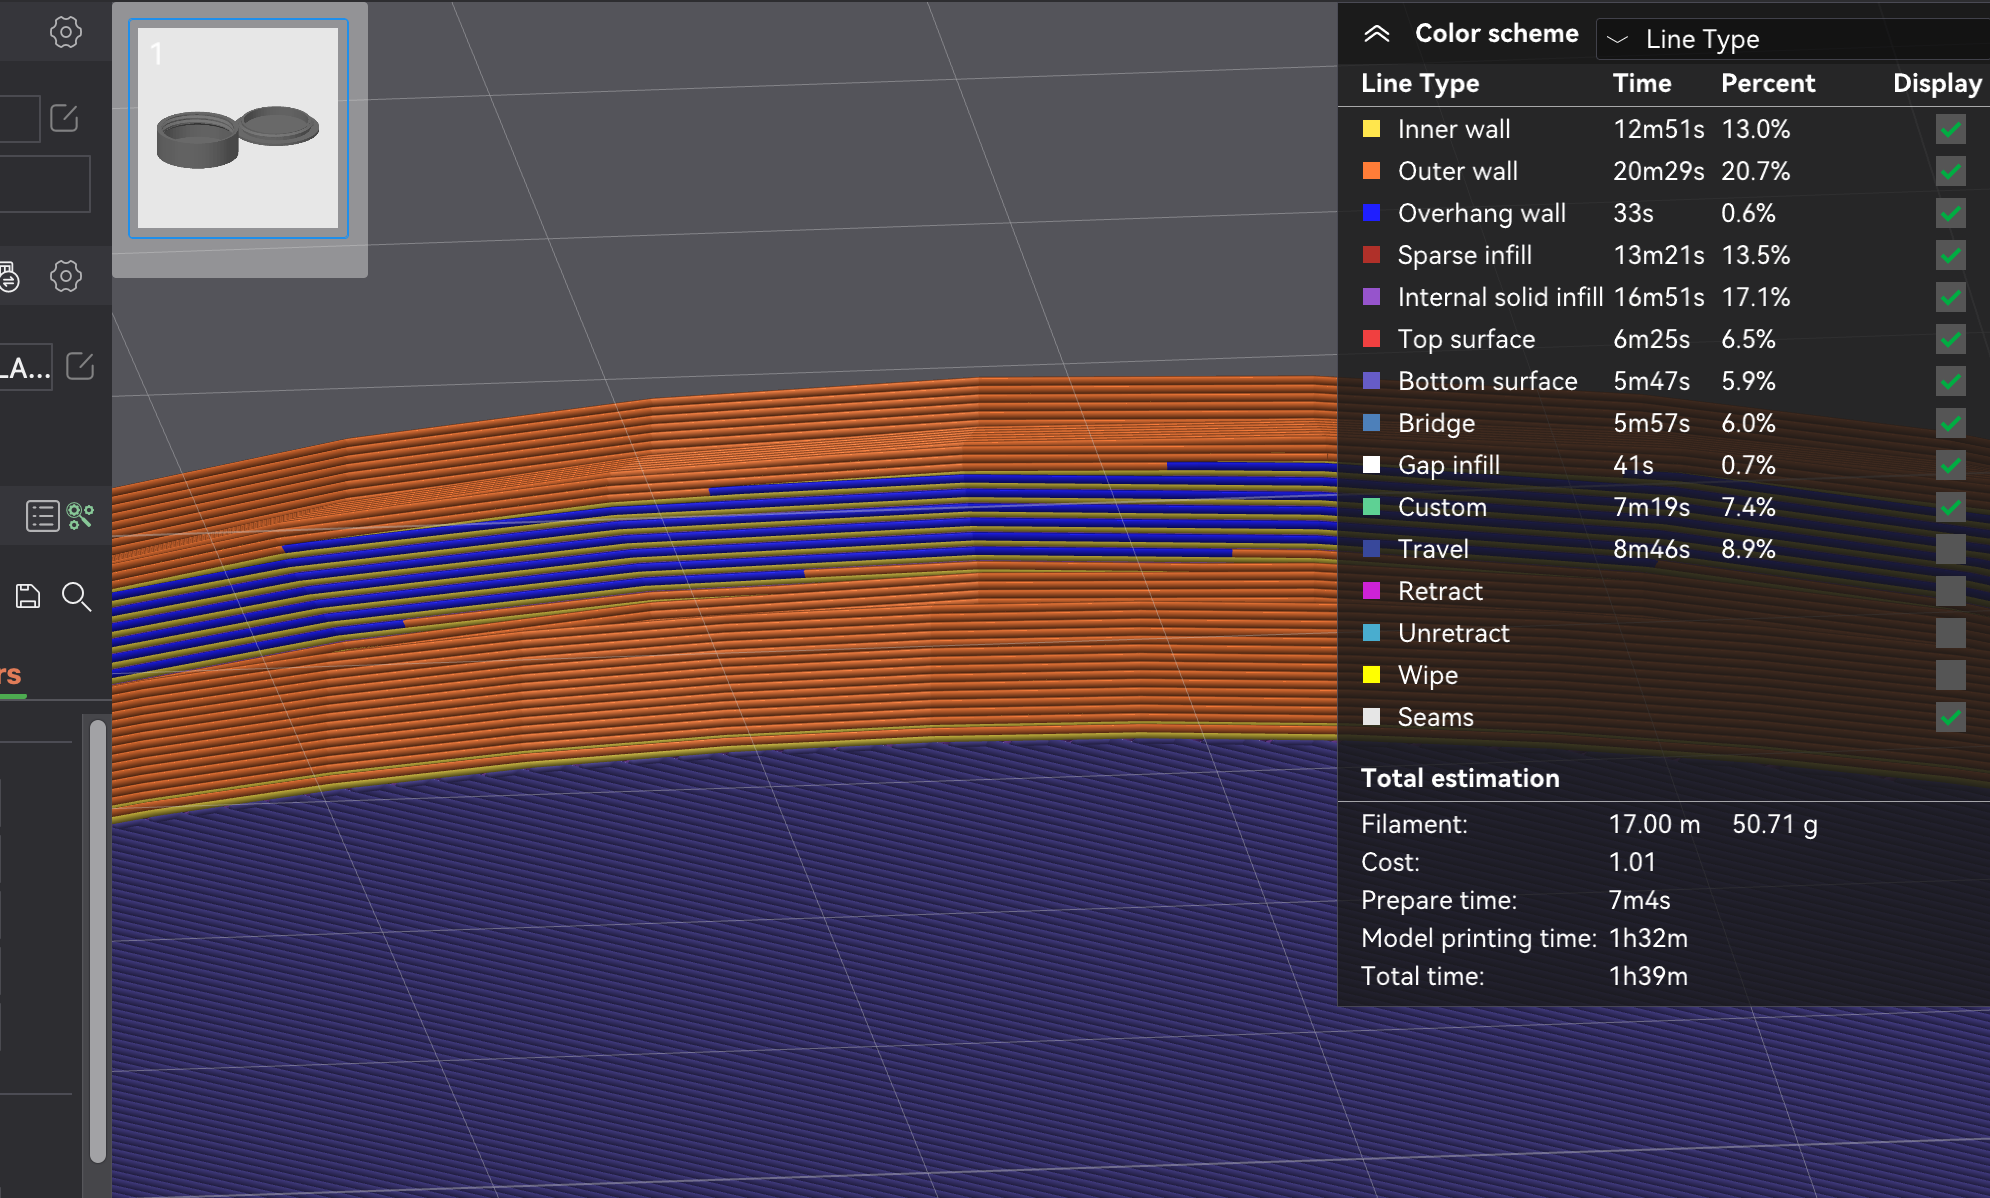Click the Bridge line type label
Screen dimensions: 1990x1198
coord(1436,423)
